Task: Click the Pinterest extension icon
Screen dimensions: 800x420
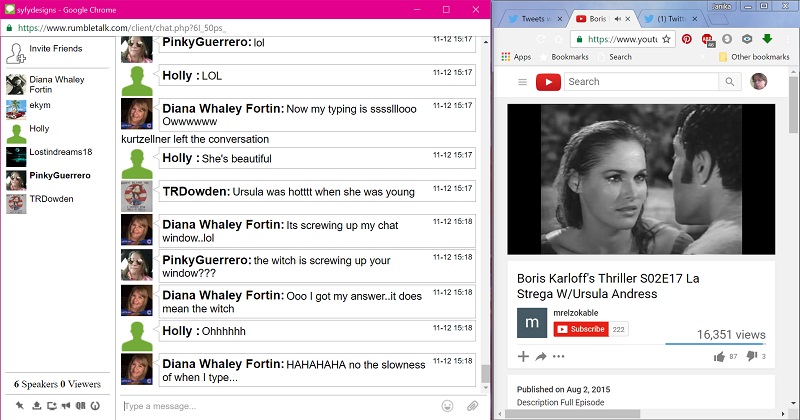Action: [x=687, y=39]
